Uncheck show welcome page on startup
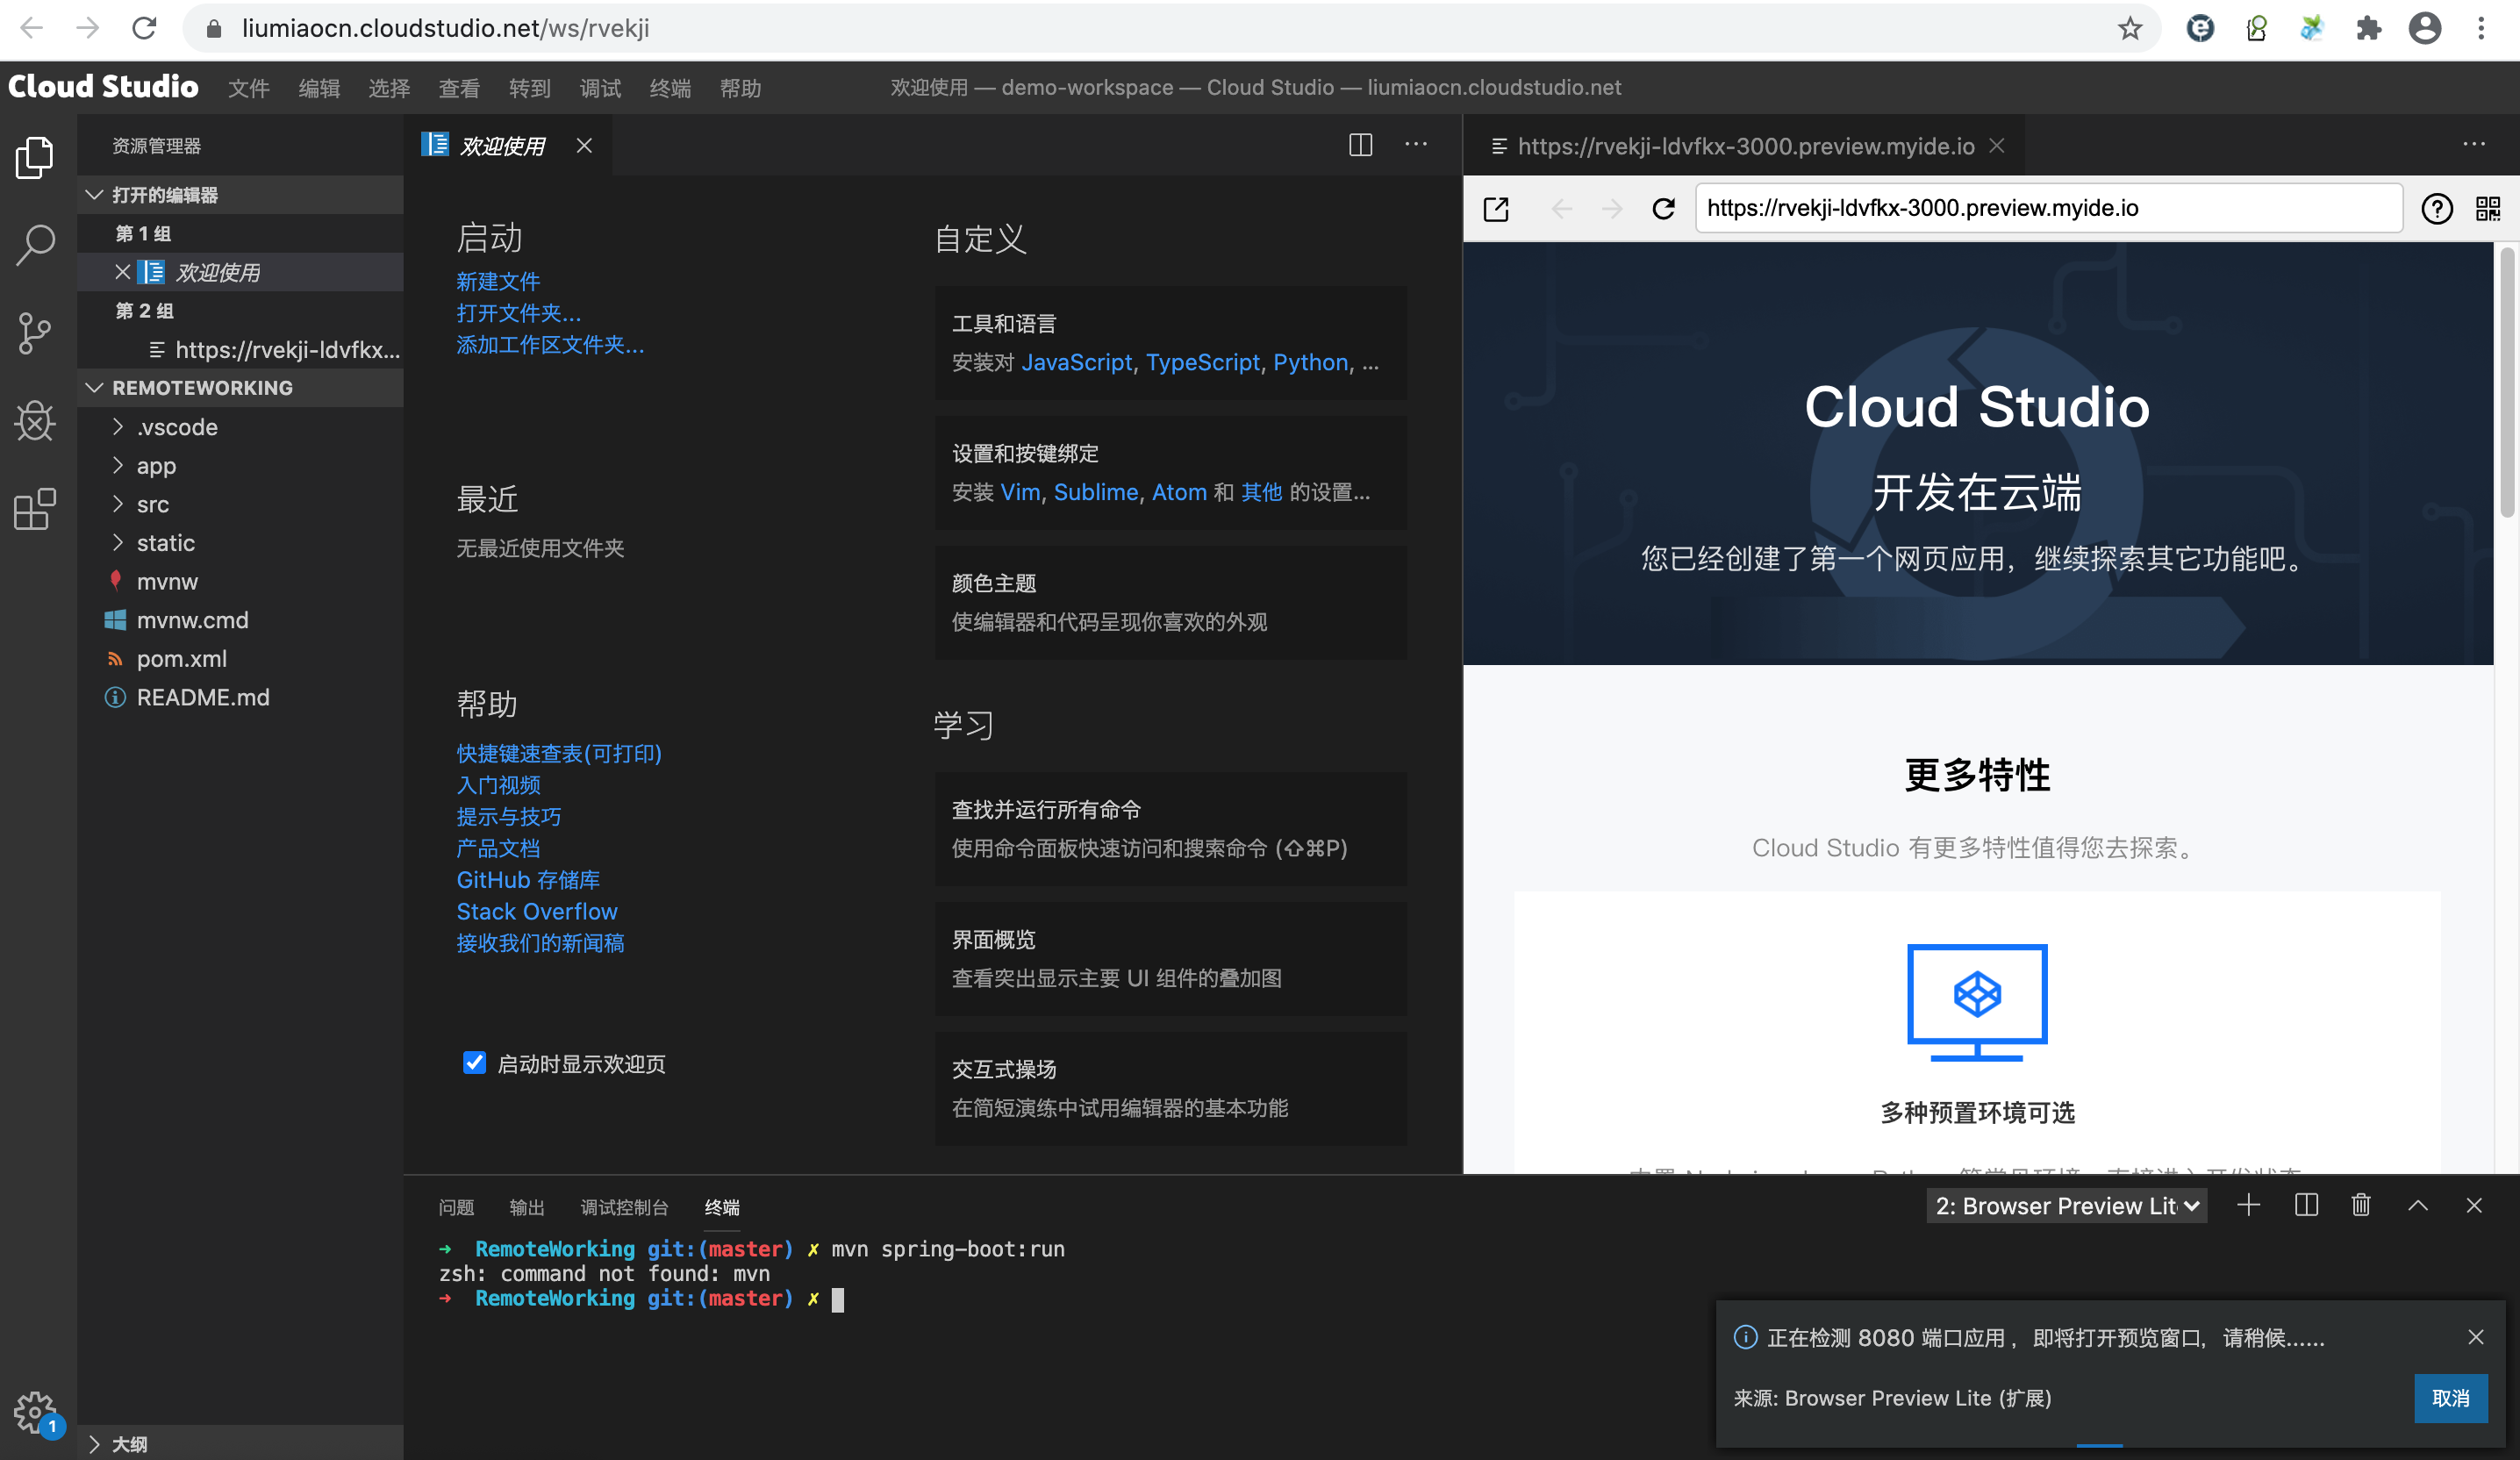Image resolution: width=2520 pixels, height=1460 pixels. coord(475,1063)
